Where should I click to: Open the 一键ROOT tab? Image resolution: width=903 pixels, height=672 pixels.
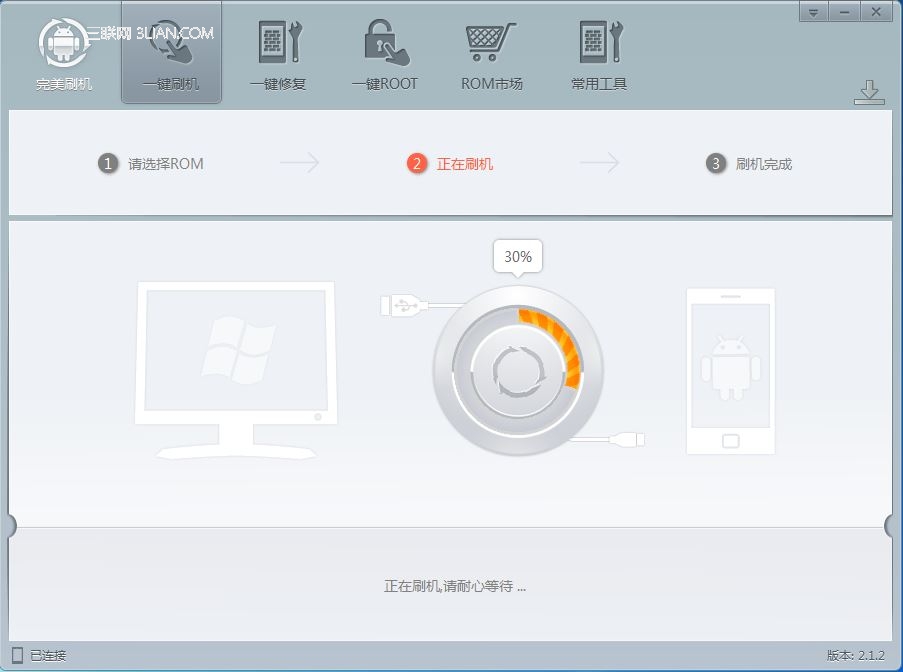pyautogui.click(x=385, y=55)
